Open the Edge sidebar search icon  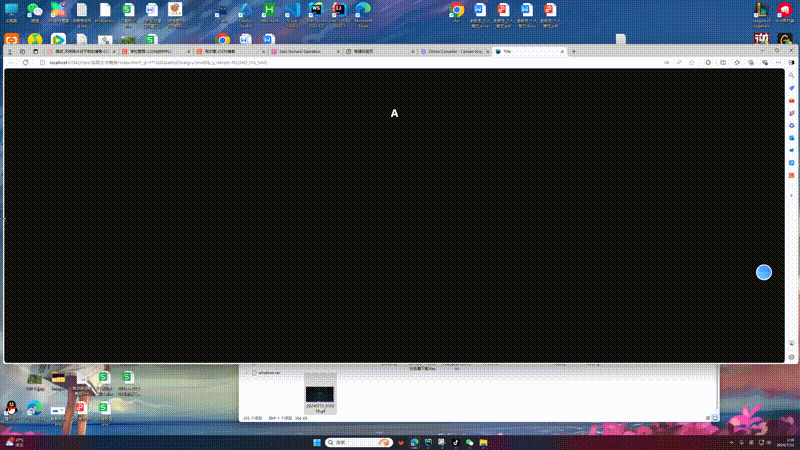click(791, 76)
